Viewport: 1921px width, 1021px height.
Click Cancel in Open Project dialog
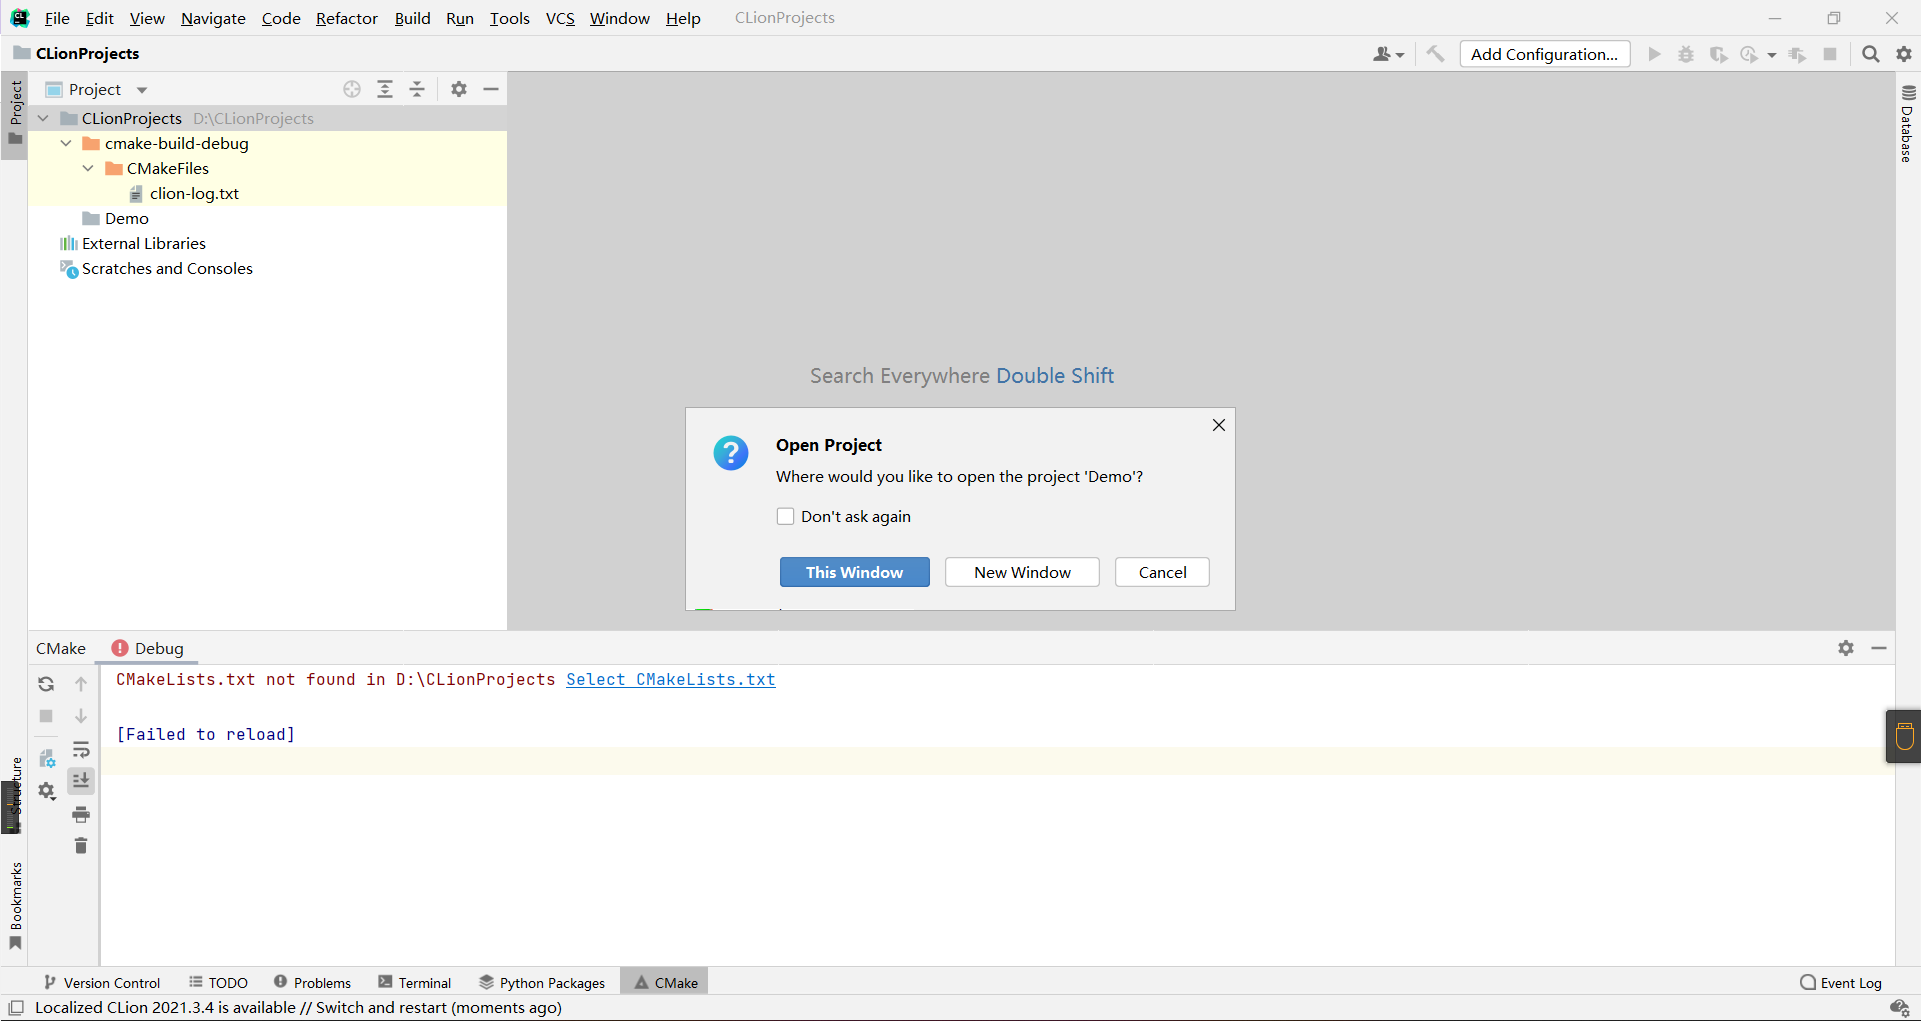point(1162,572)
